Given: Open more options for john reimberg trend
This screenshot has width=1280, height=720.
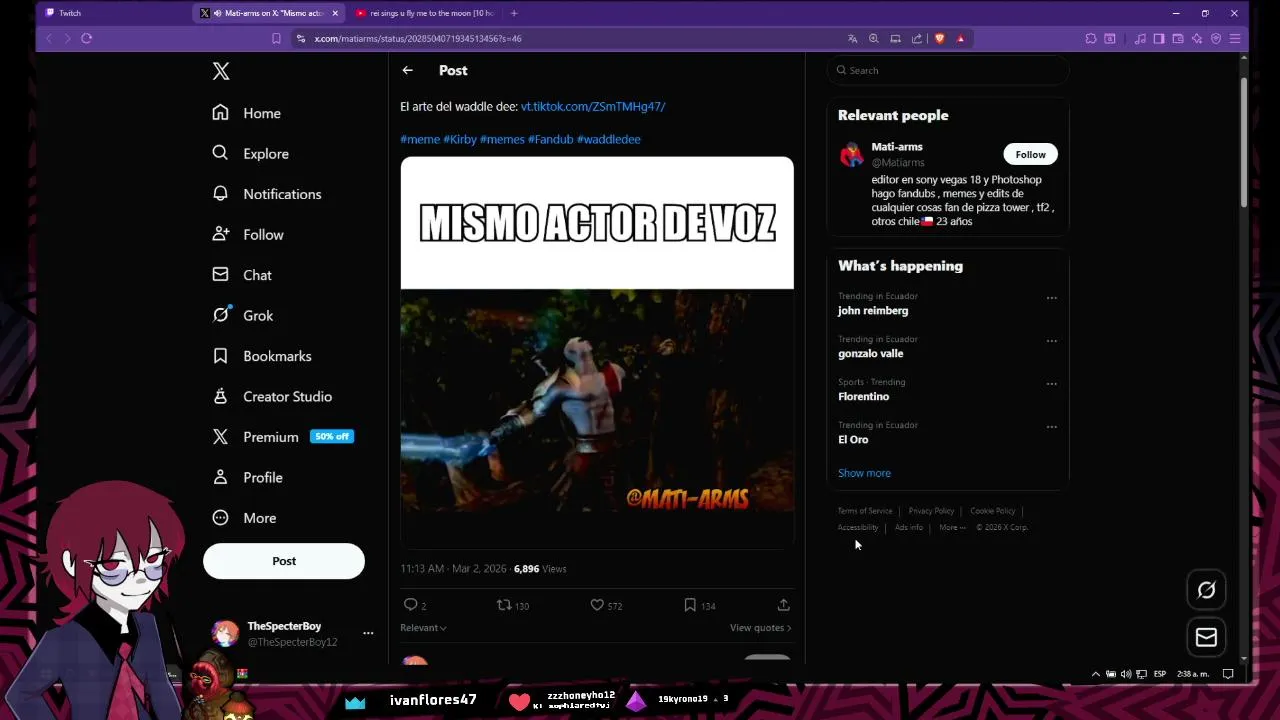Looking at the screenshot, I should coord(1051,298).
